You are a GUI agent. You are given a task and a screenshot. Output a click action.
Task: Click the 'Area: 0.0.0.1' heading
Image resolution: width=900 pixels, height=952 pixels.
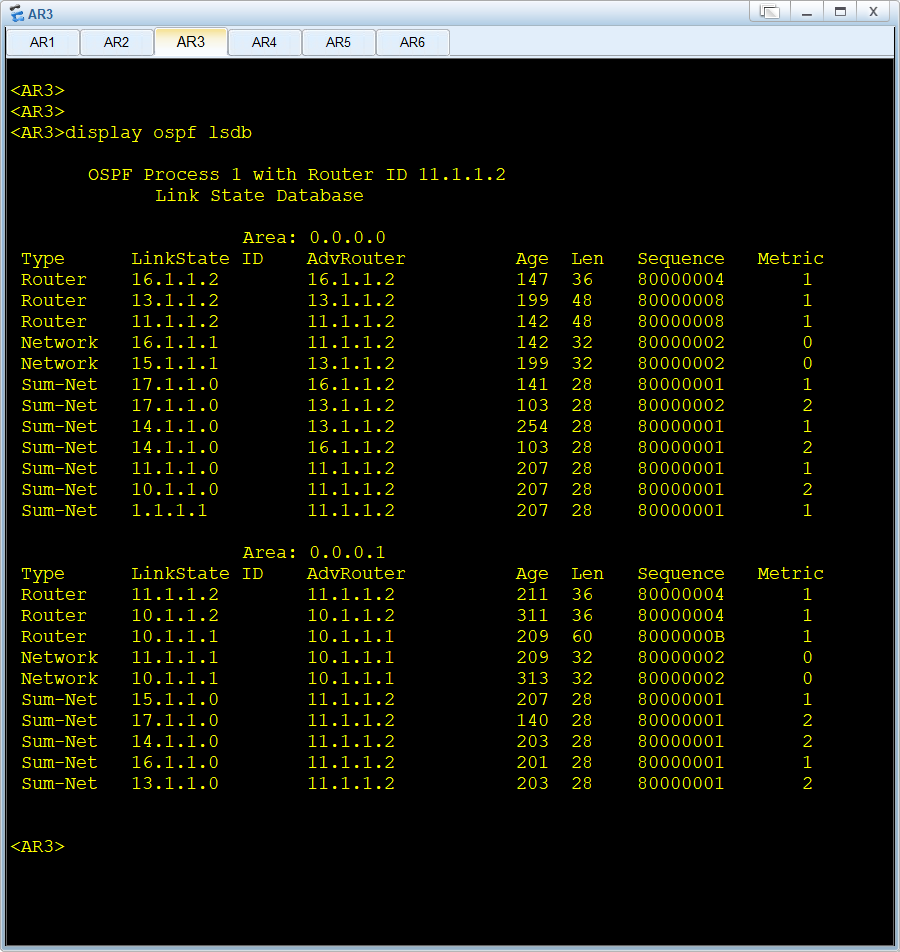coord(314,552)
